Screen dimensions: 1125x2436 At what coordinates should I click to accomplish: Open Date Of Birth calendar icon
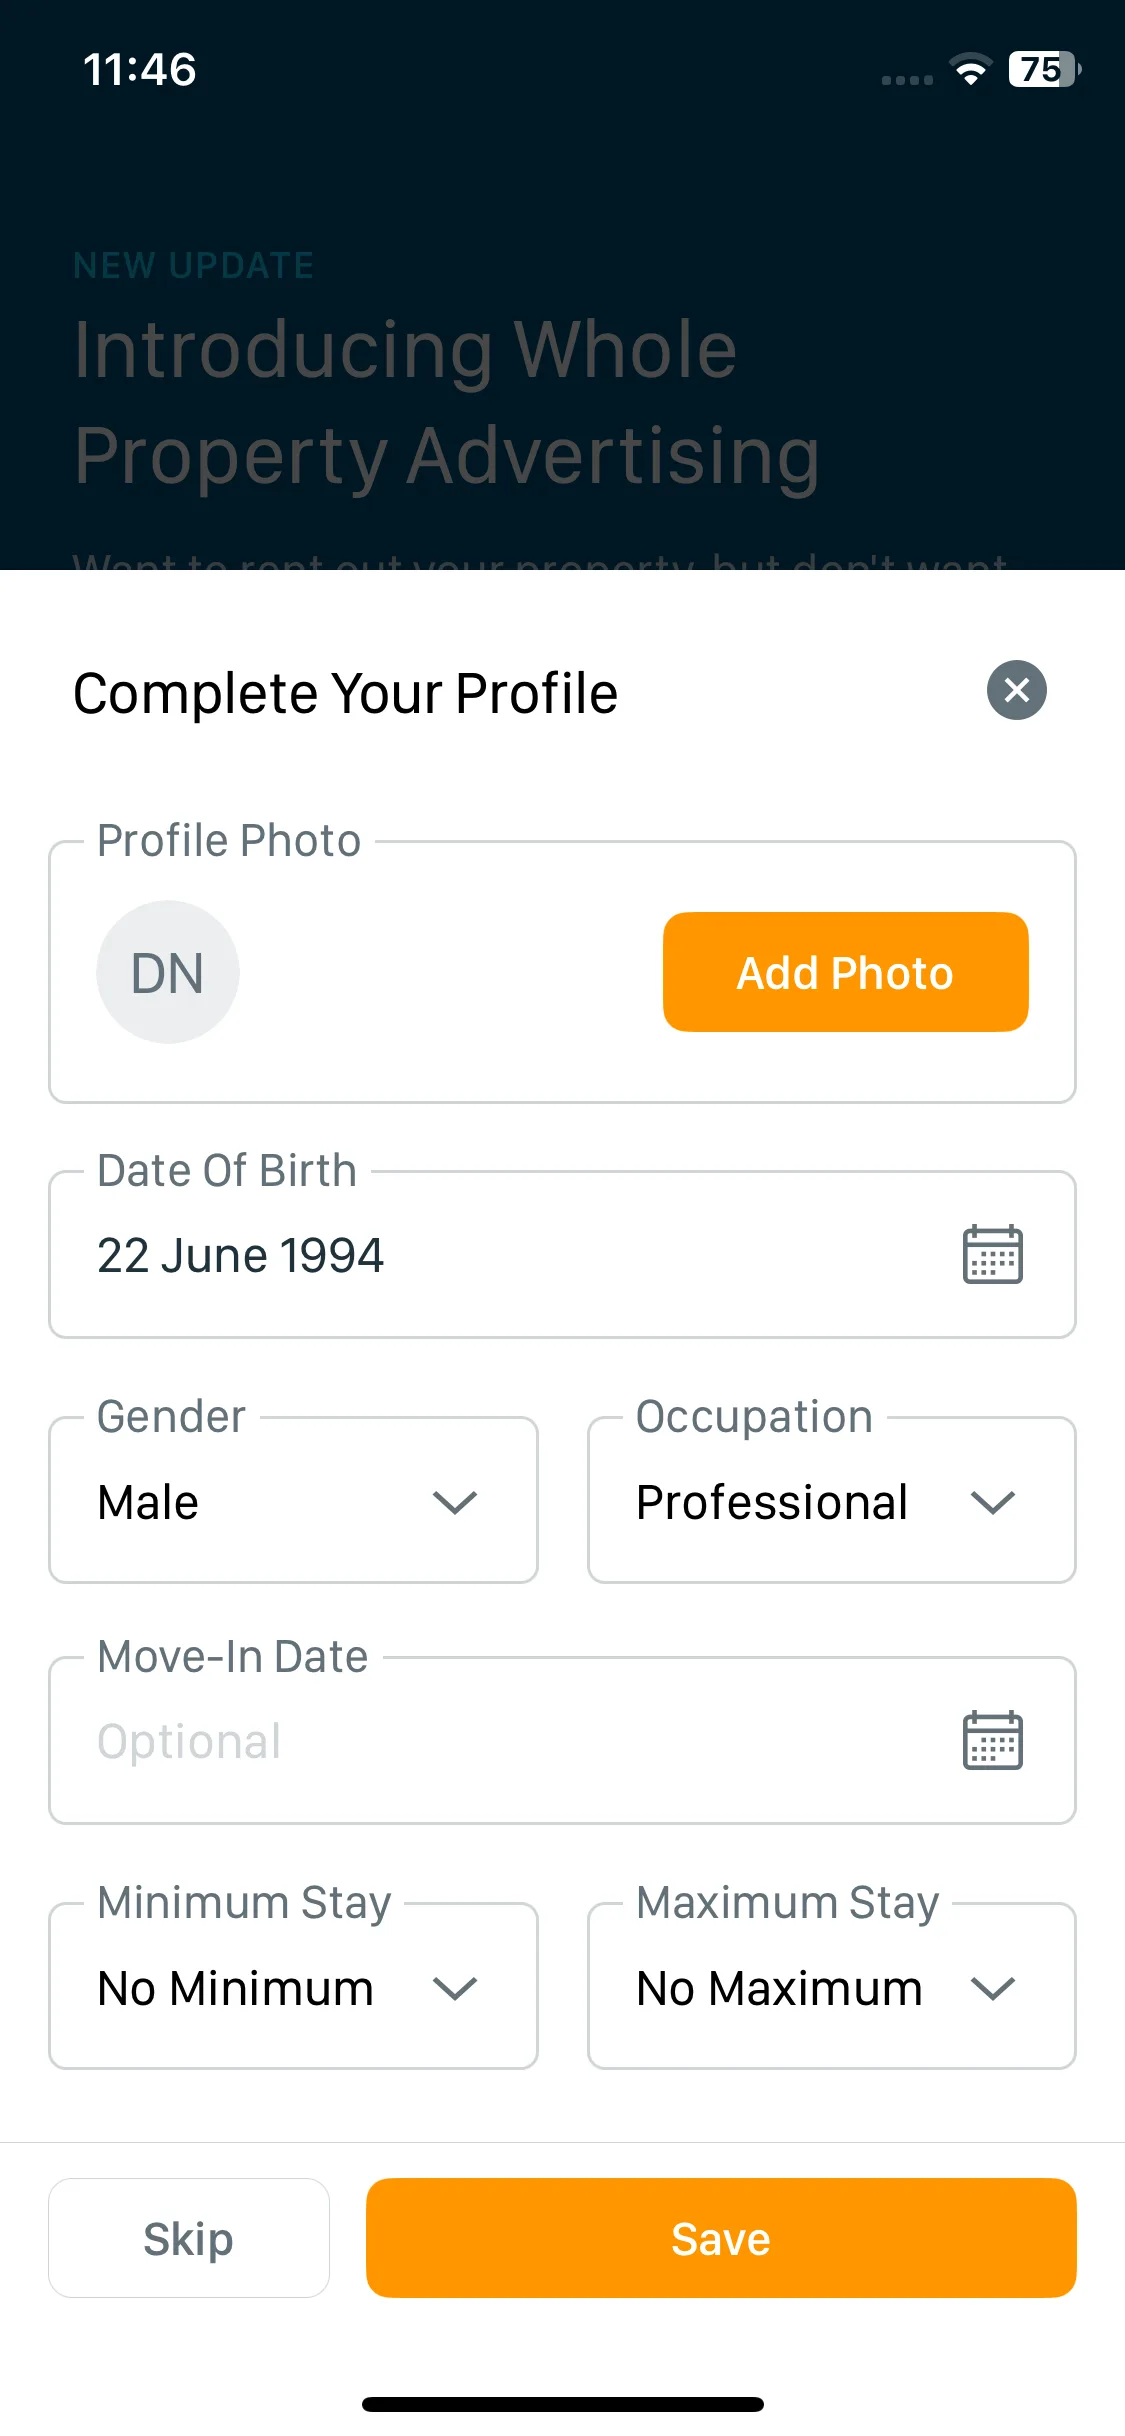point(992,1254)
